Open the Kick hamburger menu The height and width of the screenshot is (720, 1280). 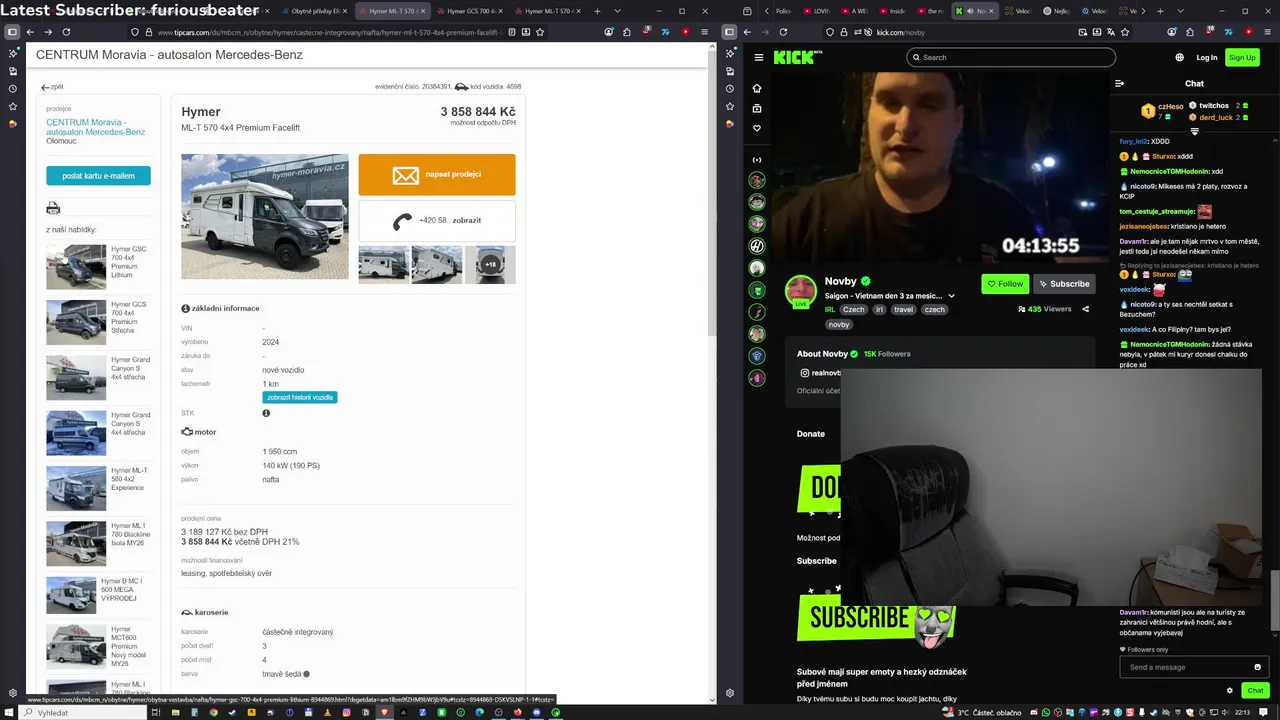(759, 57)
